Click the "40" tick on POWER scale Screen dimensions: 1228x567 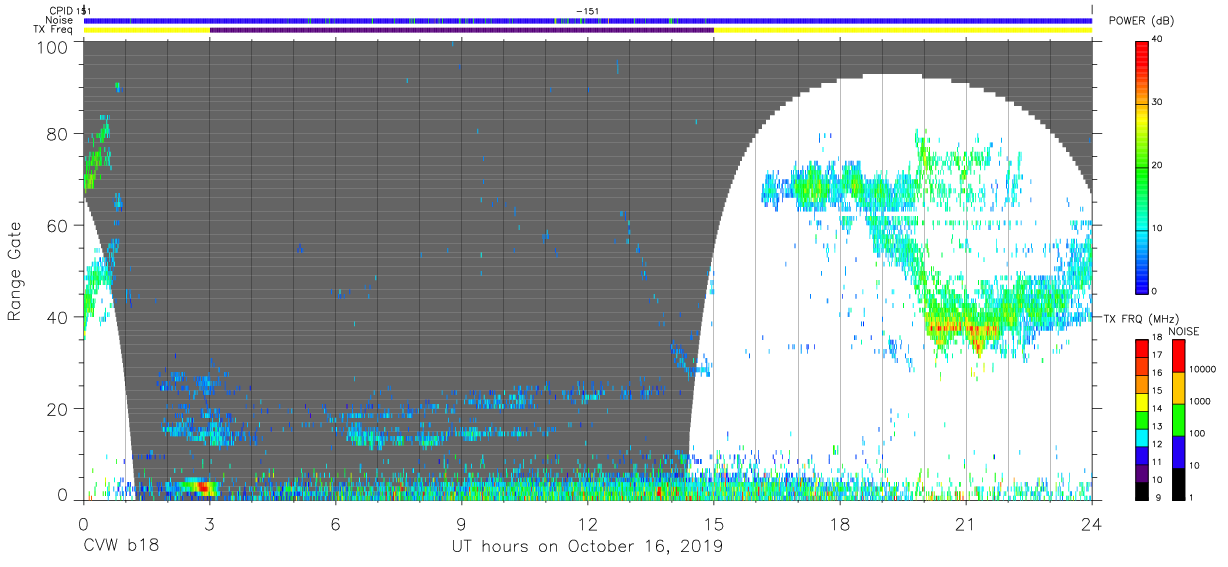pyautogui.click(x=1159, y=40)
